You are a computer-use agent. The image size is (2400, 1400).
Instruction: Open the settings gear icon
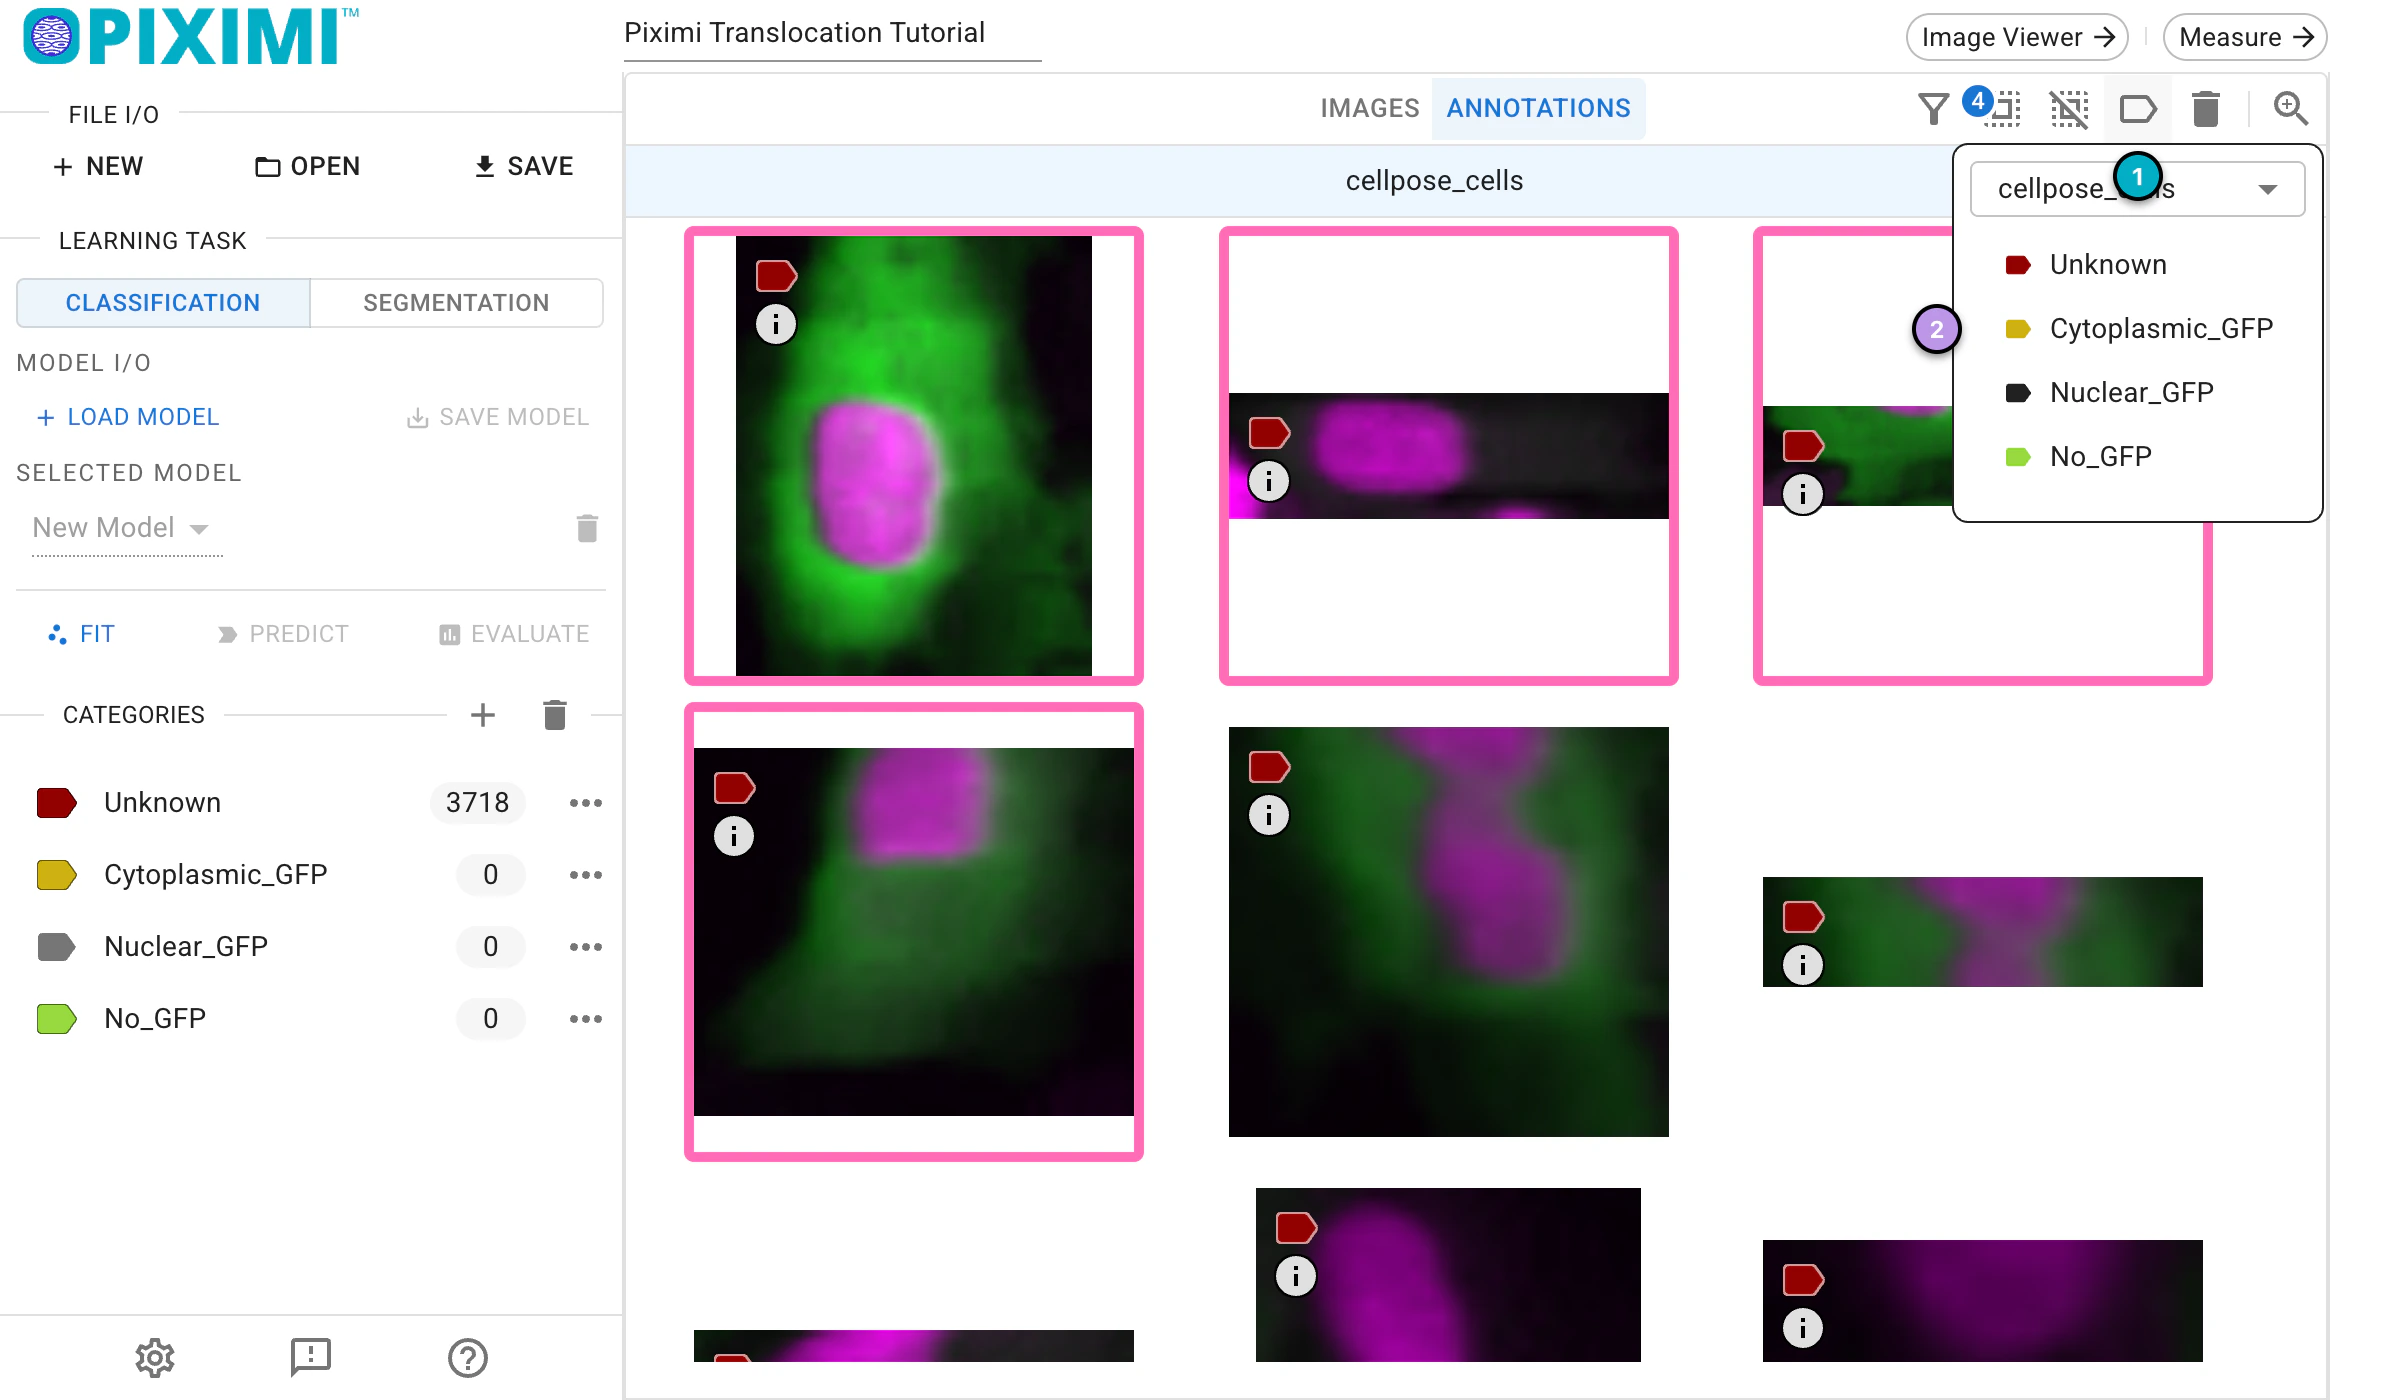[155, 1358]
